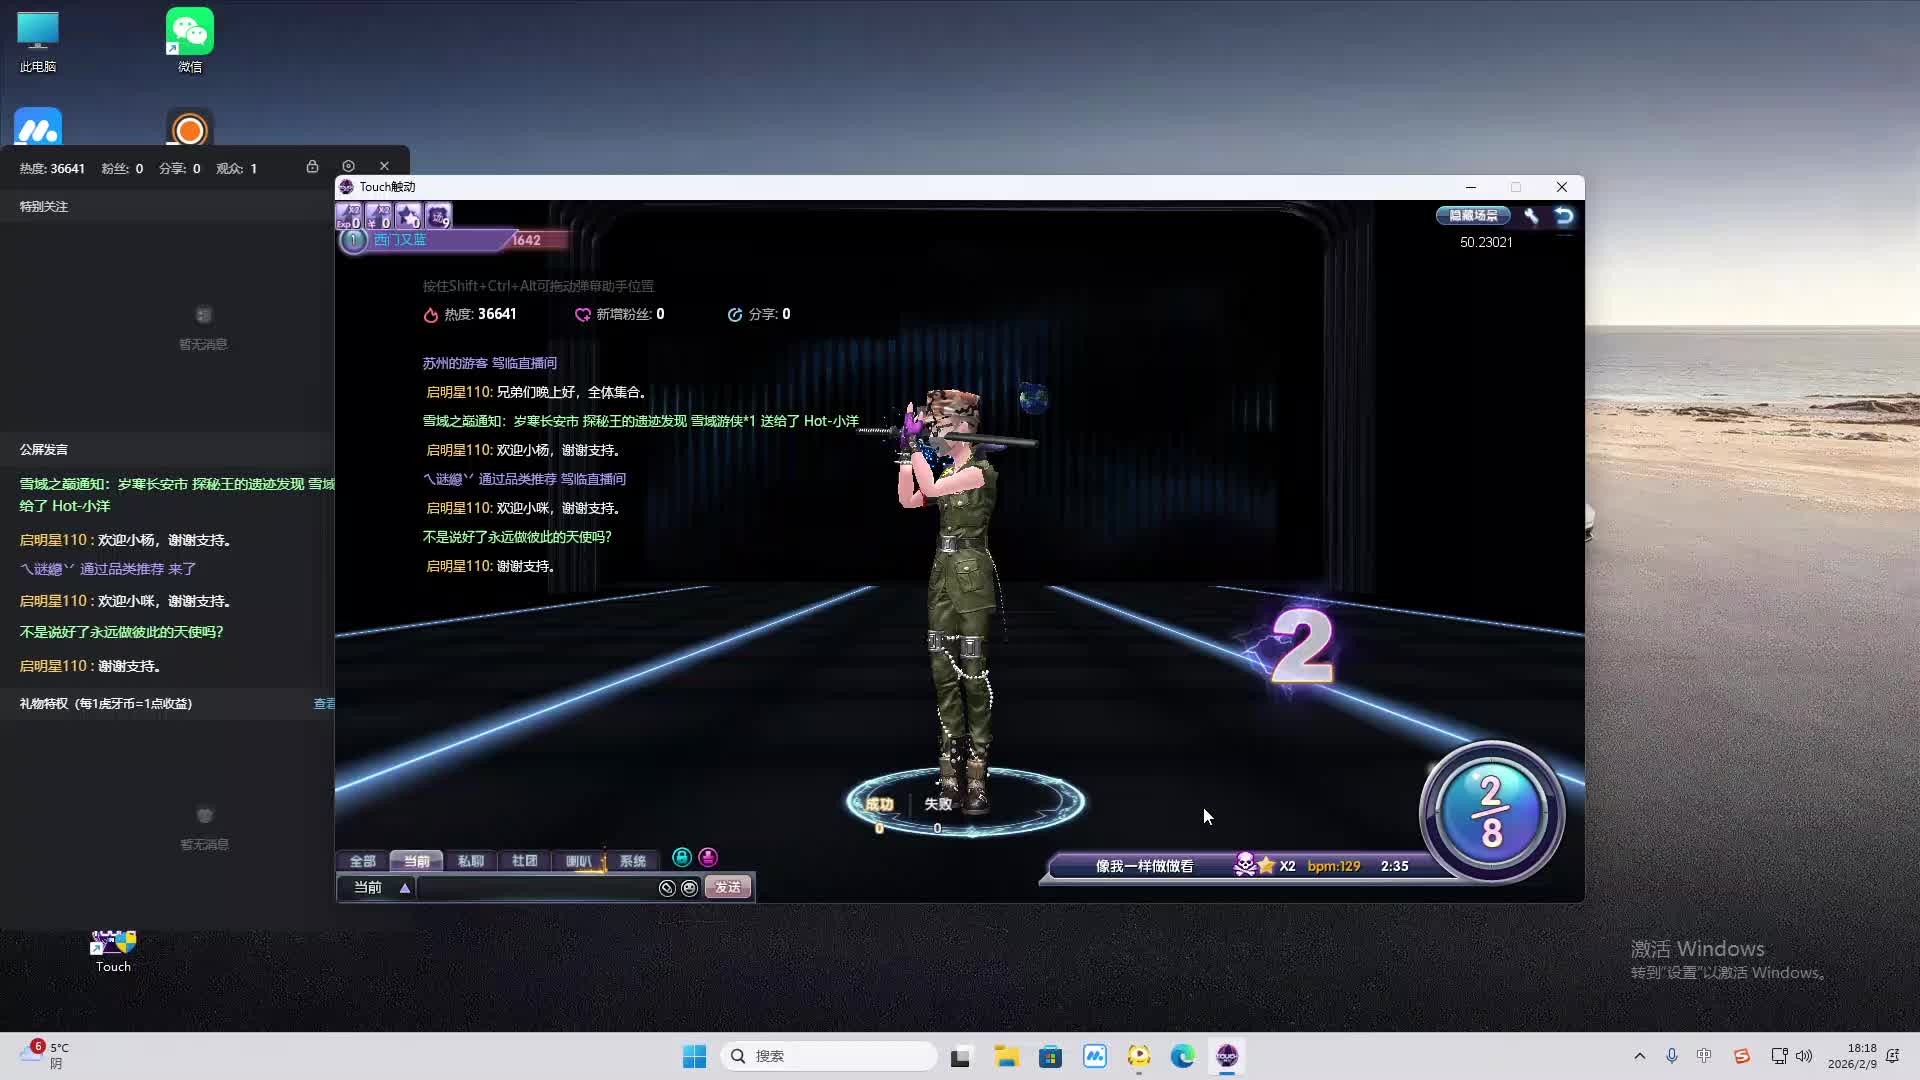Click the Exp X2 buff icon
The height and width of the screenshot is (1080, 1920).
pyautogui.click(x=349, y=216)
